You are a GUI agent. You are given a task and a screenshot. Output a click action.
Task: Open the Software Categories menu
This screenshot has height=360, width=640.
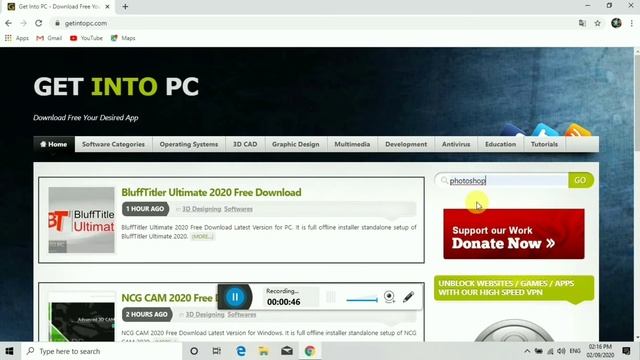[113, 144]
